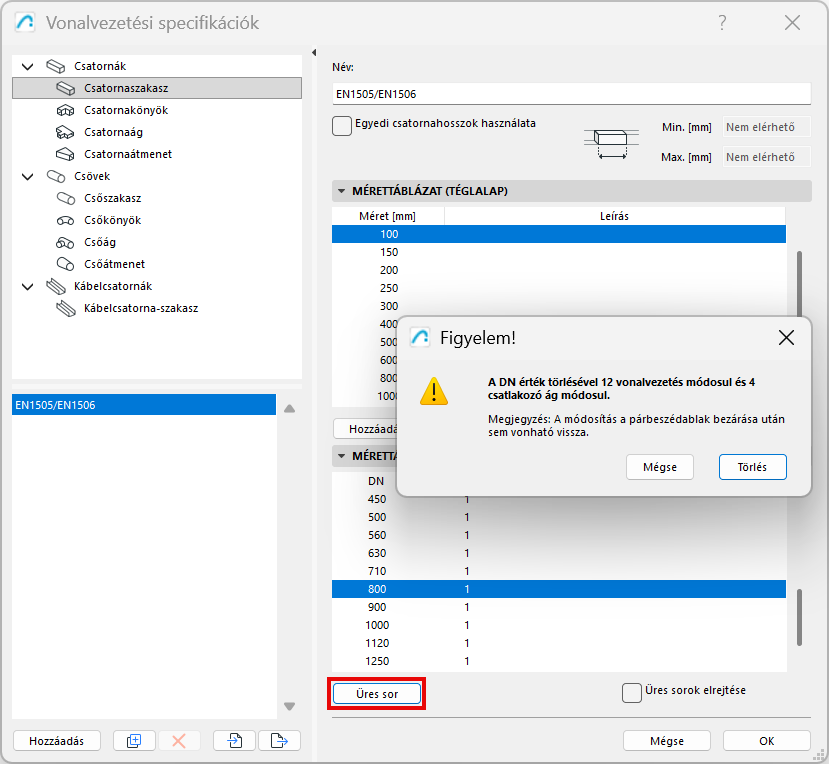Select DN 1000 row

559,625
